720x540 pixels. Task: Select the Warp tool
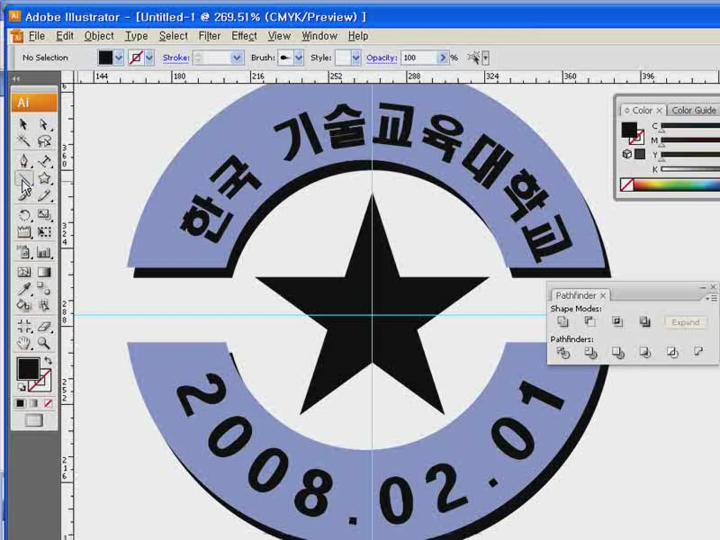coord(24,232)
